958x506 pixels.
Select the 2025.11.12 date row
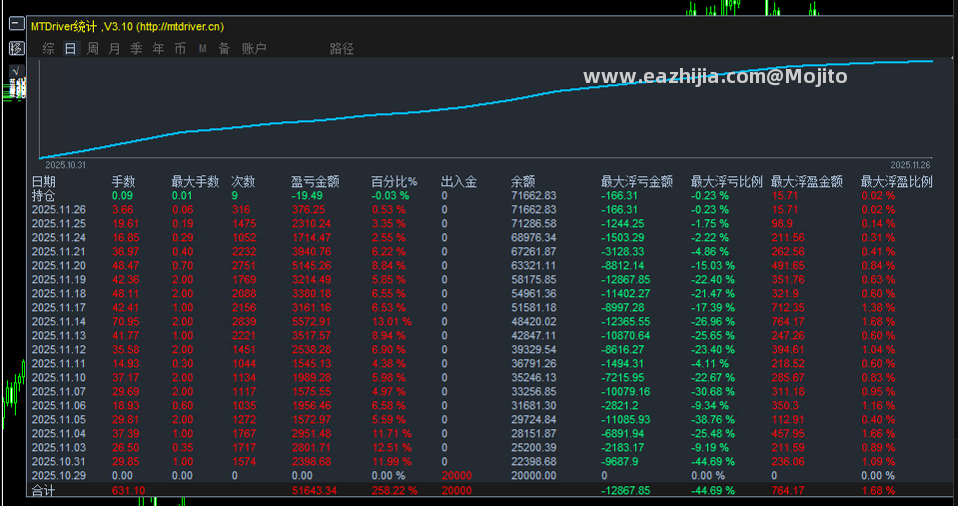coord(59,350)
